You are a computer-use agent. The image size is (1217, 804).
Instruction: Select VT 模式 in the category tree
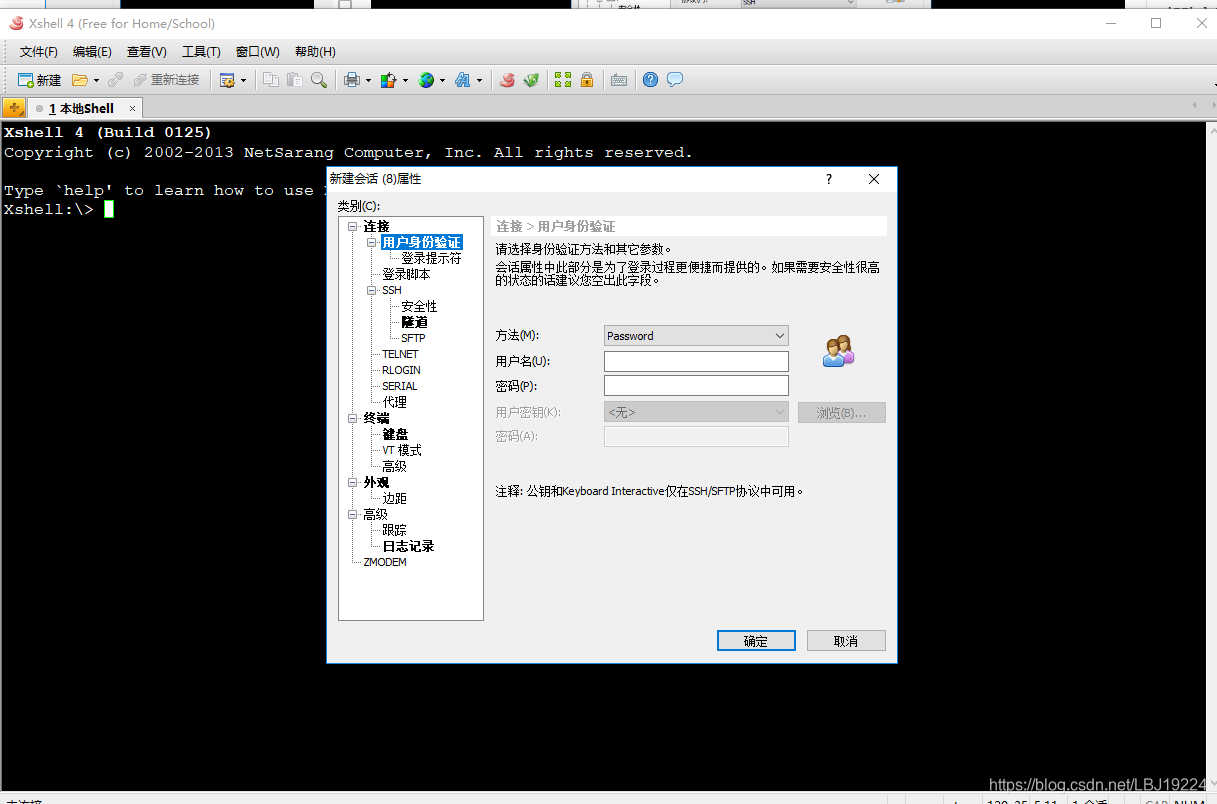pyautogui.click(x=402, y=450)
